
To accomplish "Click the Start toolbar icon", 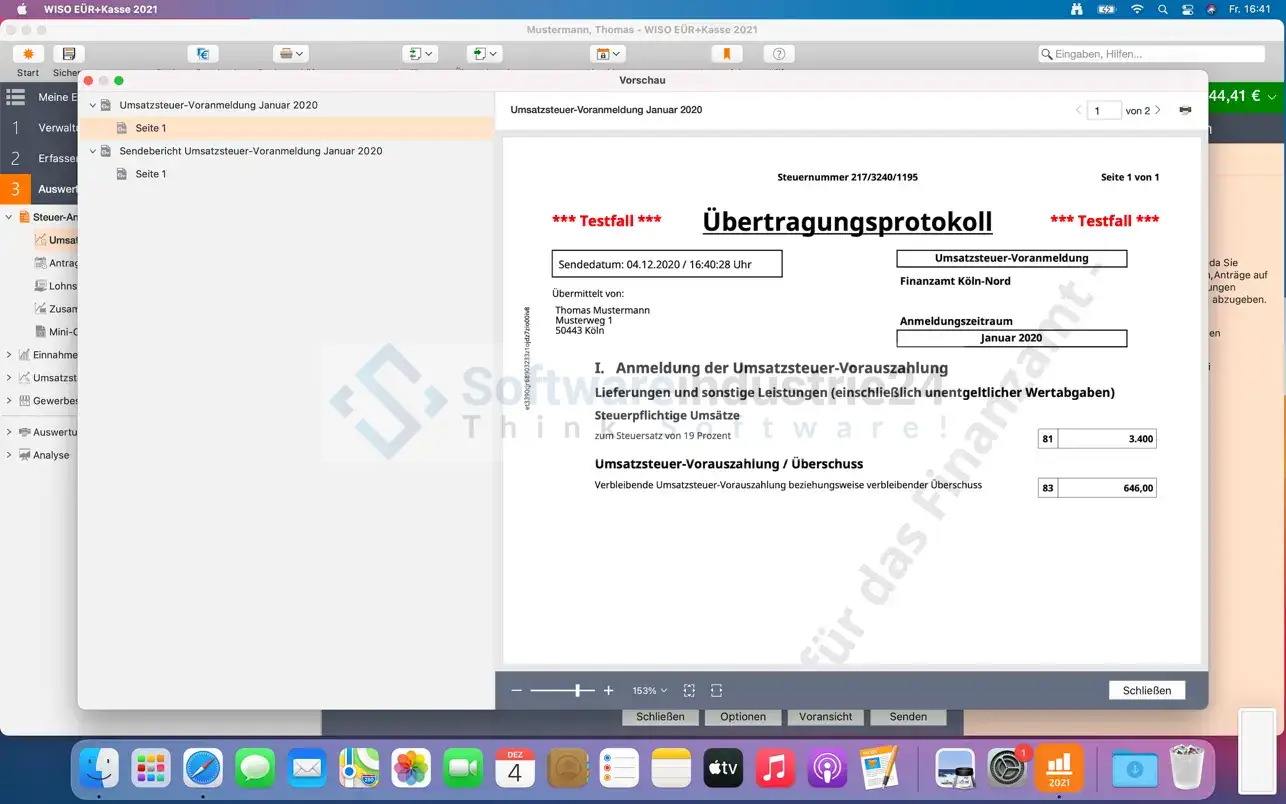I will [x=28, y=55].
